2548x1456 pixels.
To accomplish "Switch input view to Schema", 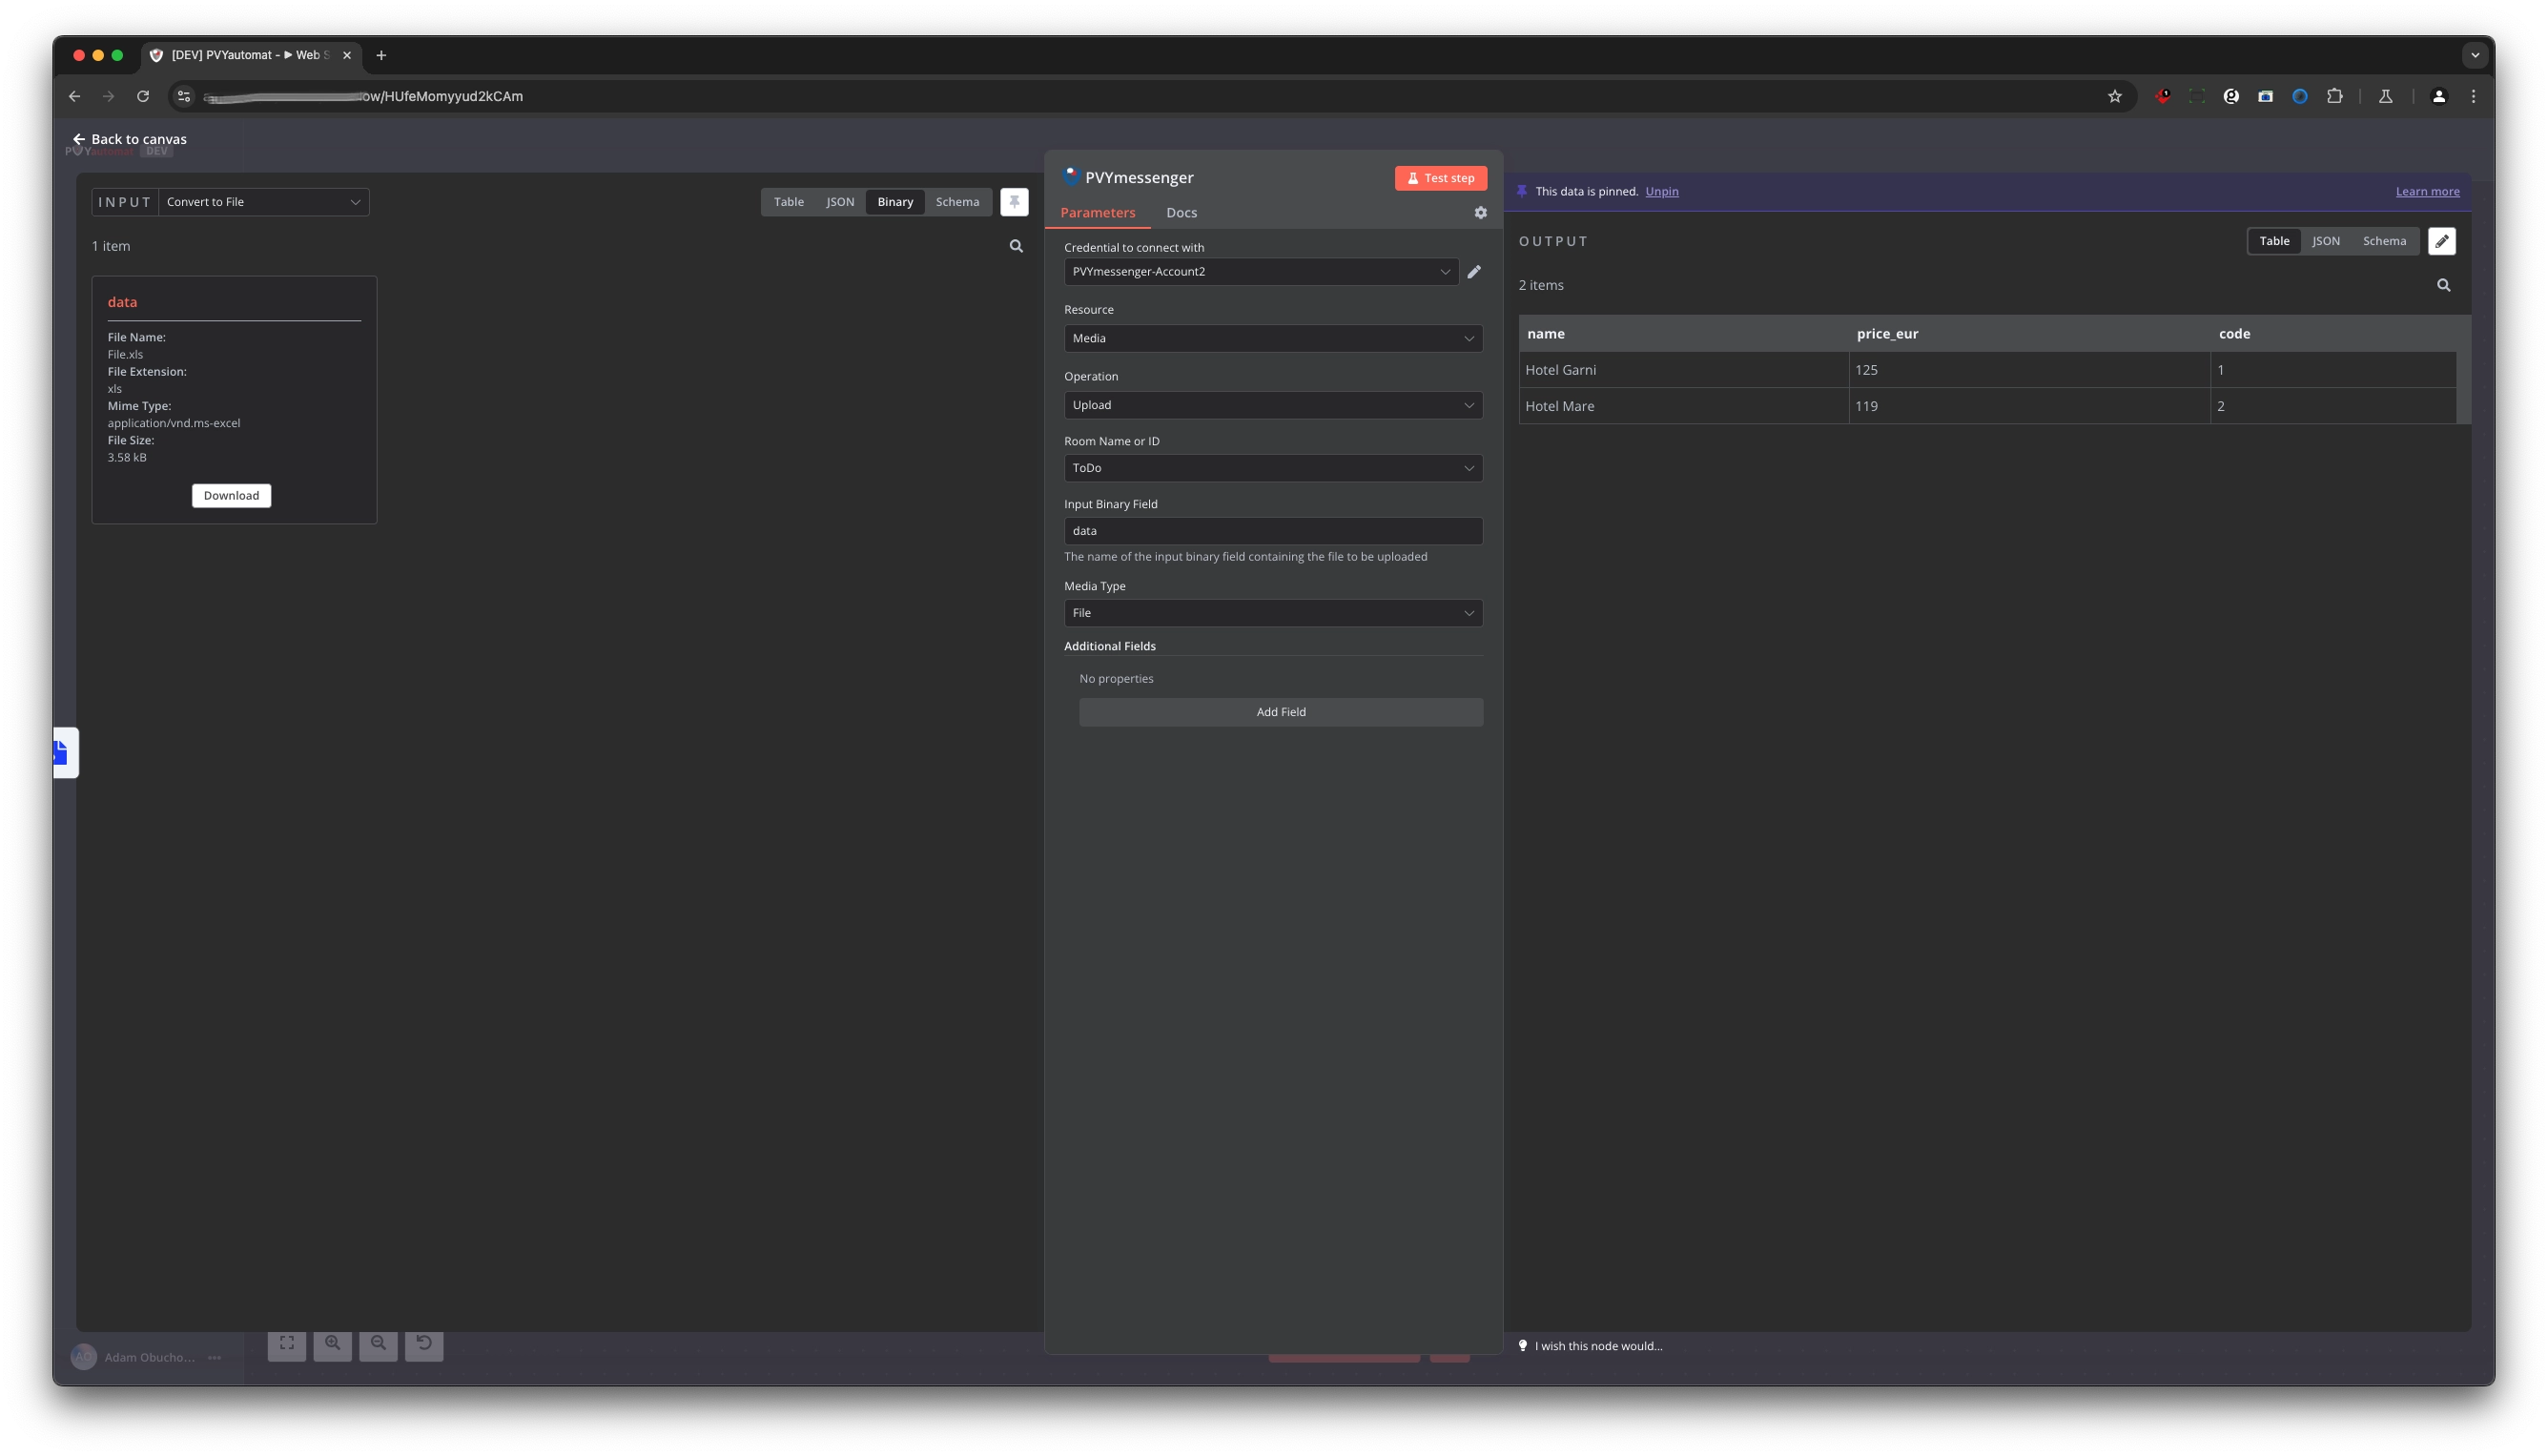I will tap(957, 202).
